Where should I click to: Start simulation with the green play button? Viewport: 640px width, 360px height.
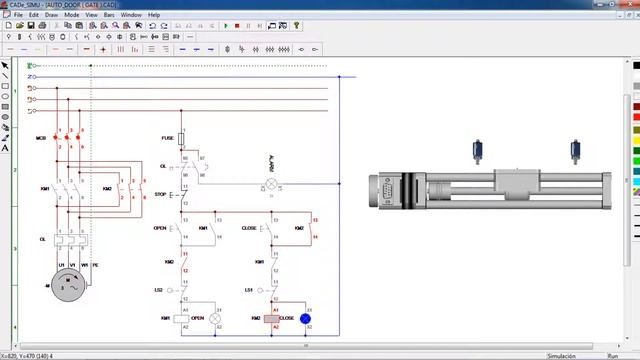pos(226,26)
